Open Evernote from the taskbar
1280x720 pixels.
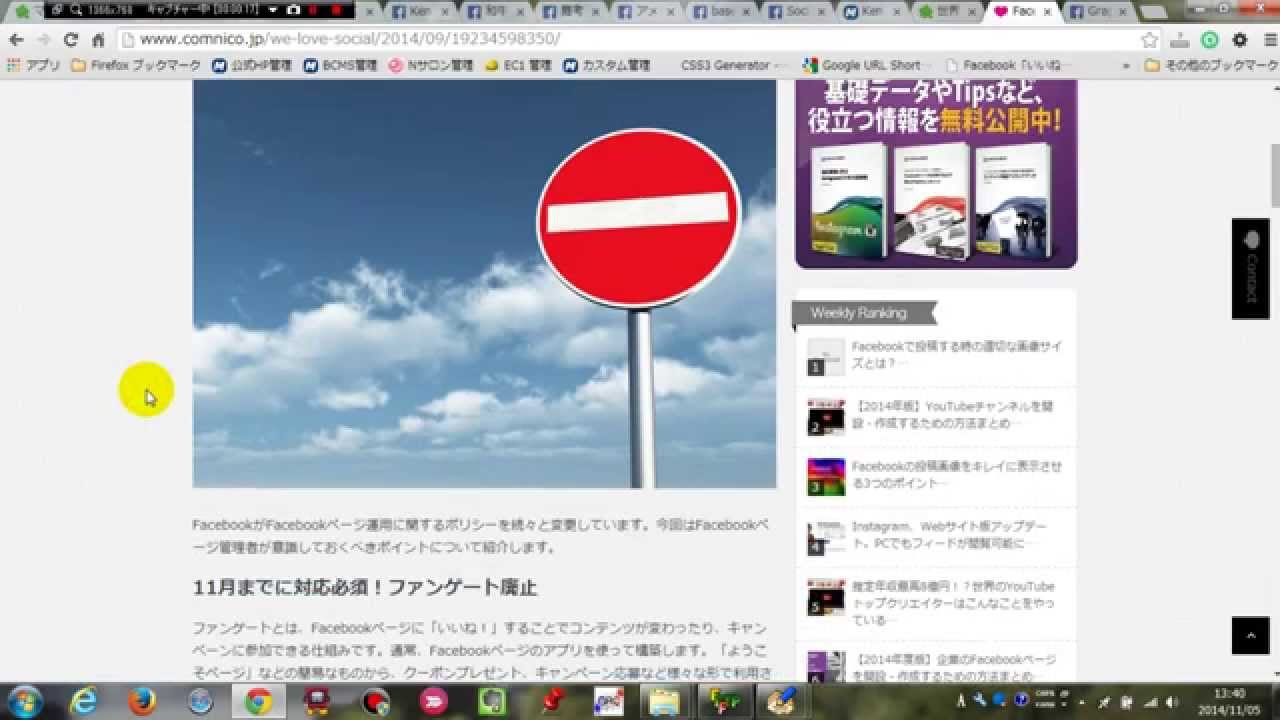coord(492,702)
